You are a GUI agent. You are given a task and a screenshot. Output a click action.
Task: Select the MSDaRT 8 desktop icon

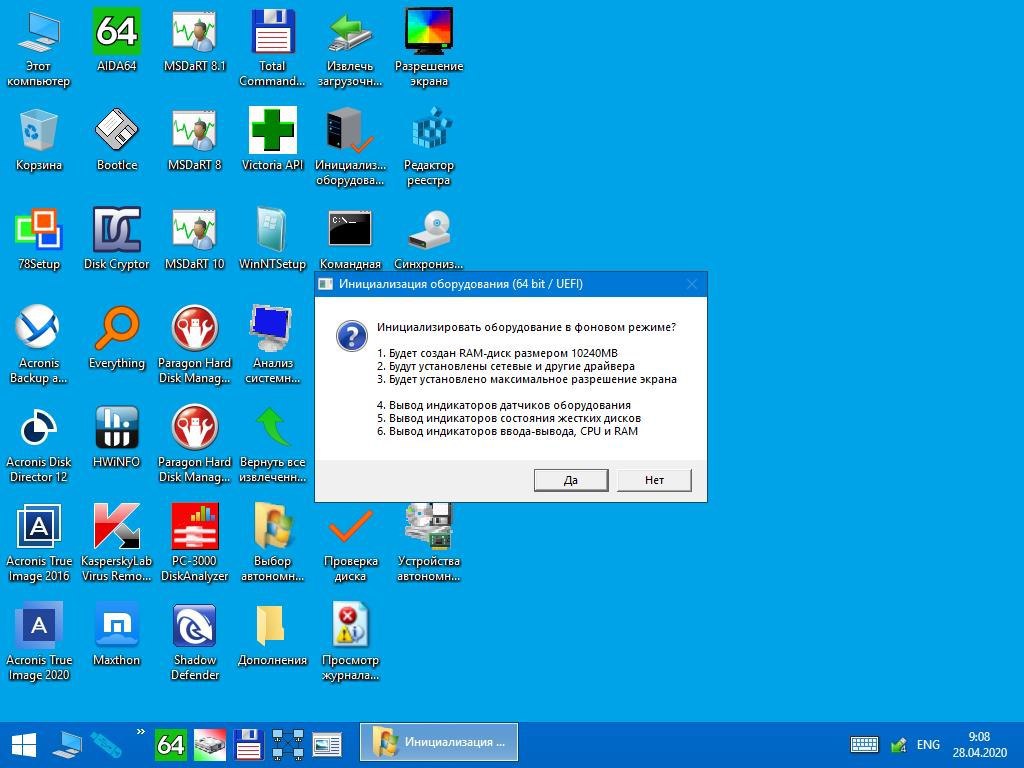(x=195, y=140)
